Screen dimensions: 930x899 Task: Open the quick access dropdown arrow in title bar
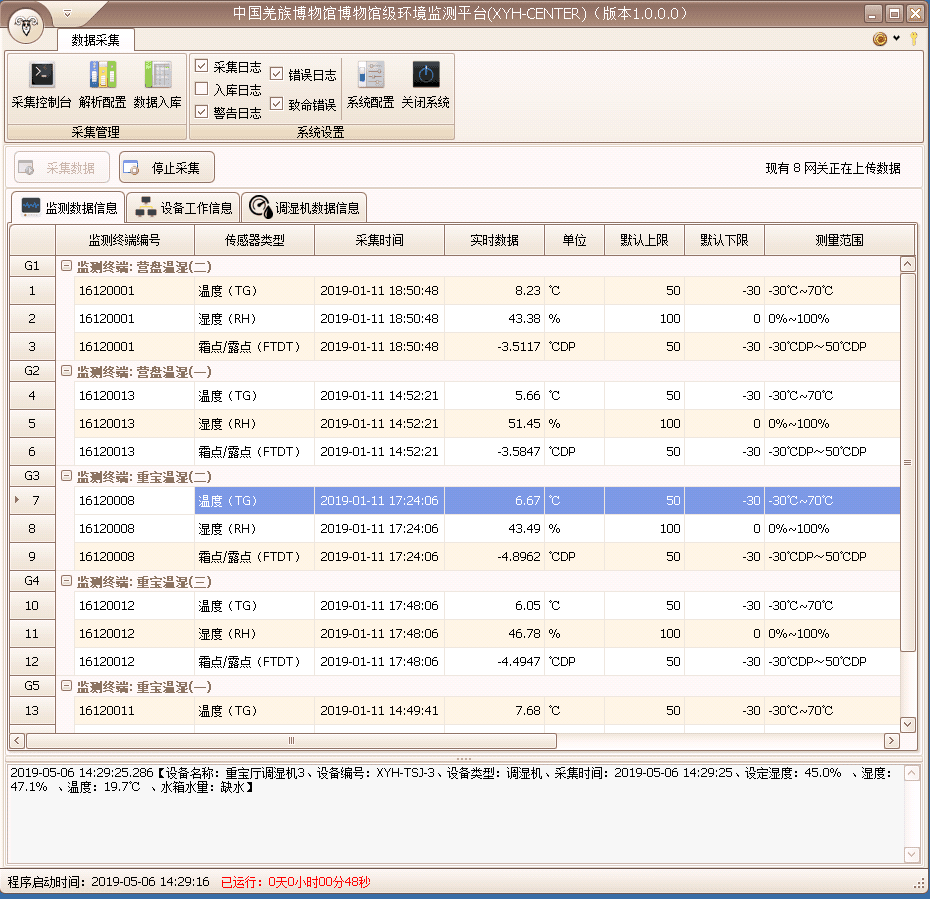tap(67, 13)
